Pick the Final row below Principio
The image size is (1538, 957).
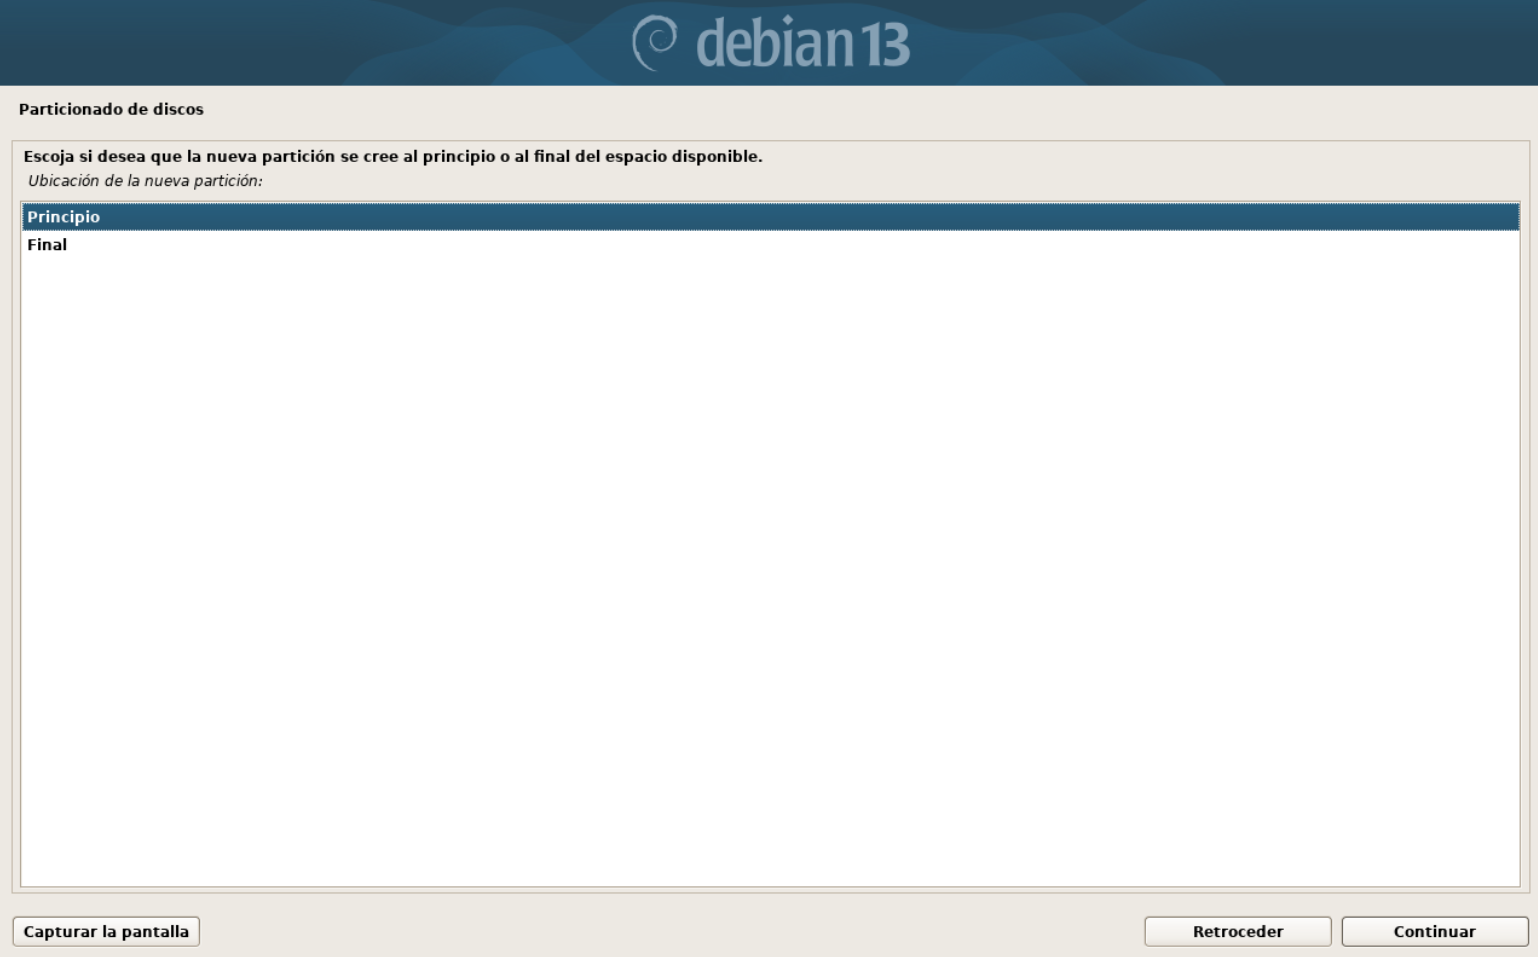pos(770,244)
